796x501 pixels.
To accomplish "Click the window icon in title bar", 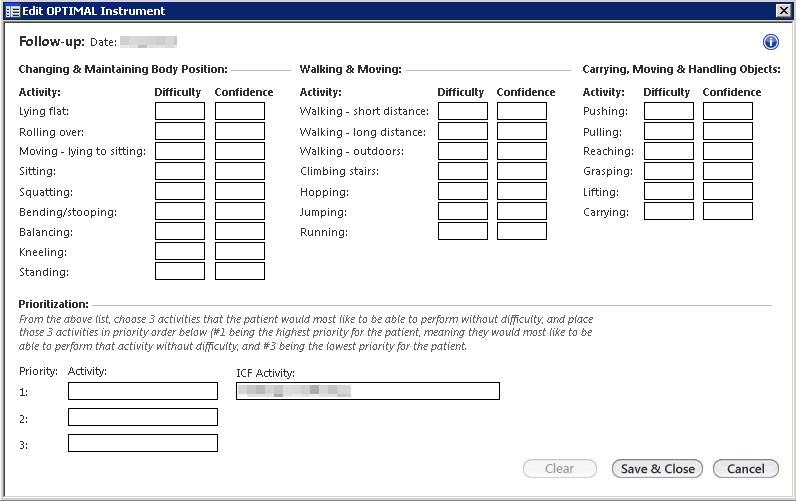I will coord(12,11).
